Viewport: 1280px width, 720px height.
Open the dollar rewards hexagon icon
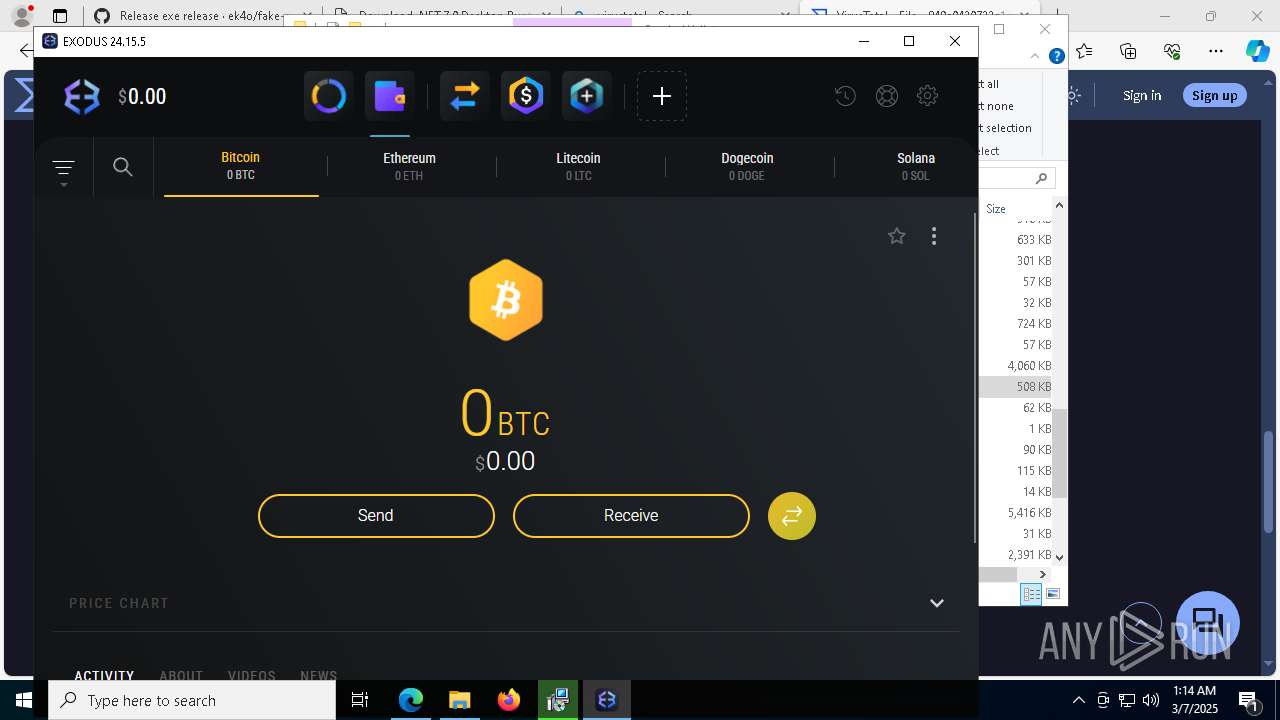[x=526, y=96]
